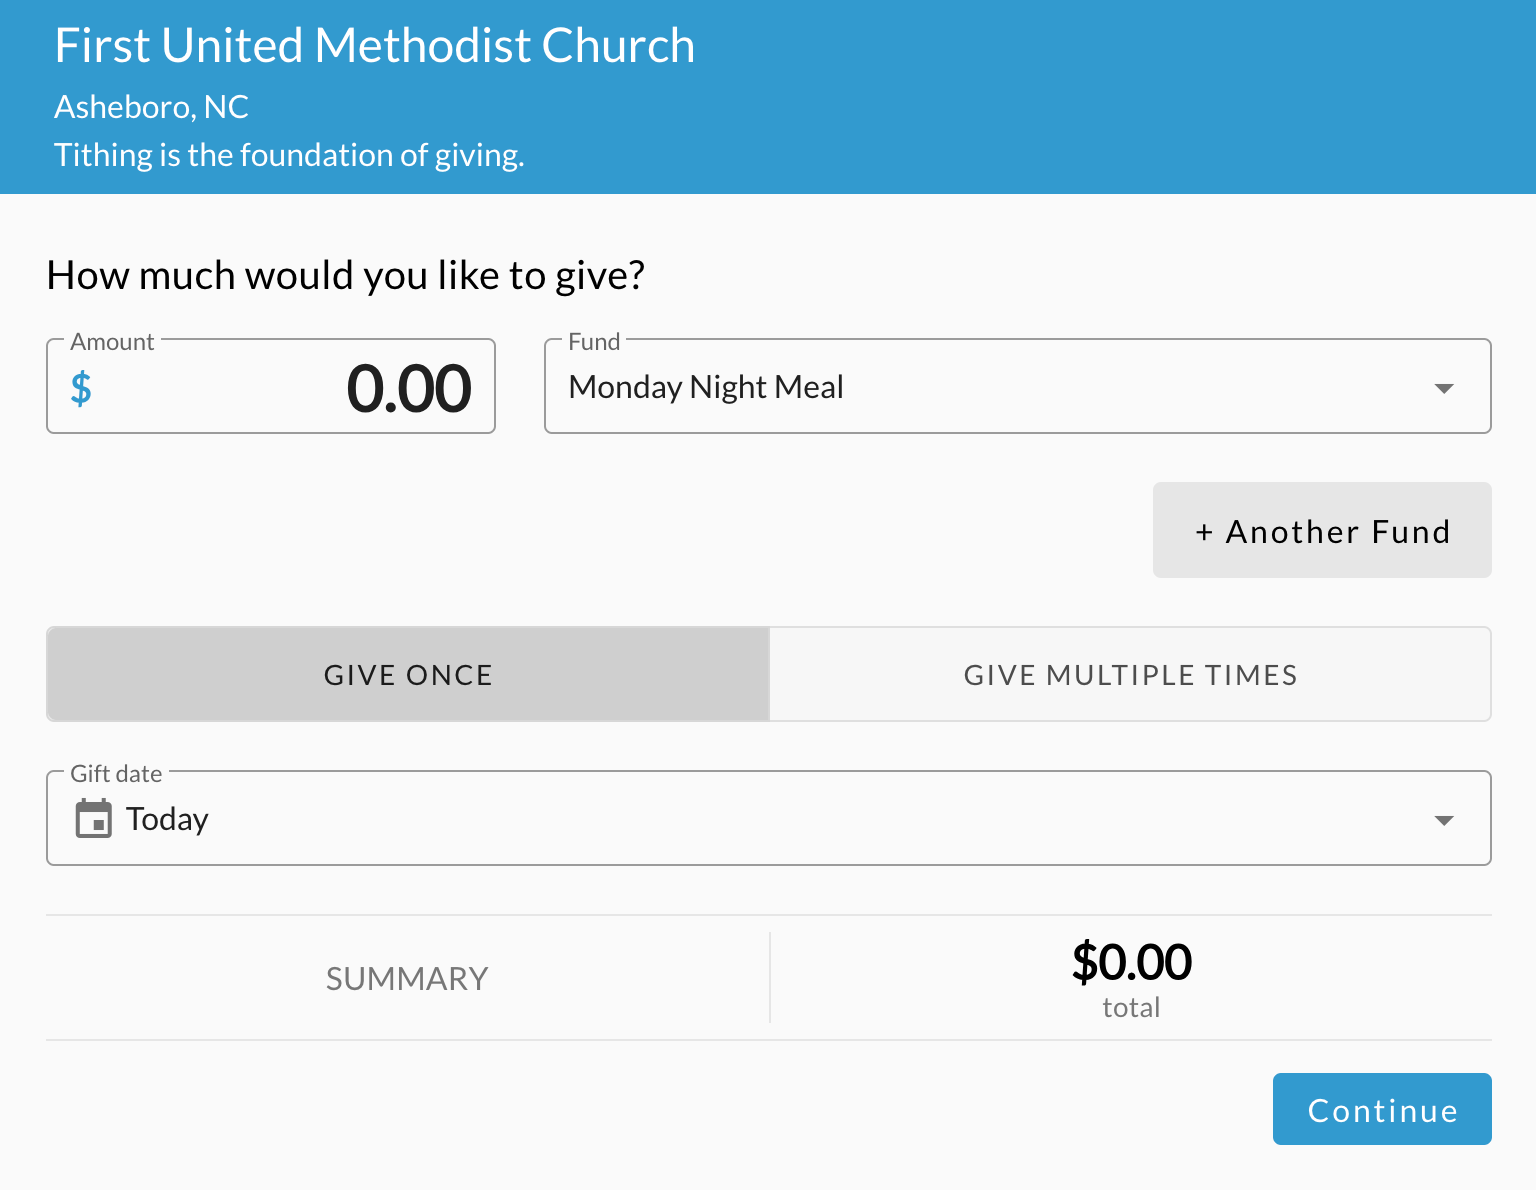Click the First United Methodist Church title
1536x1190 pixels.
coord(374,46)
